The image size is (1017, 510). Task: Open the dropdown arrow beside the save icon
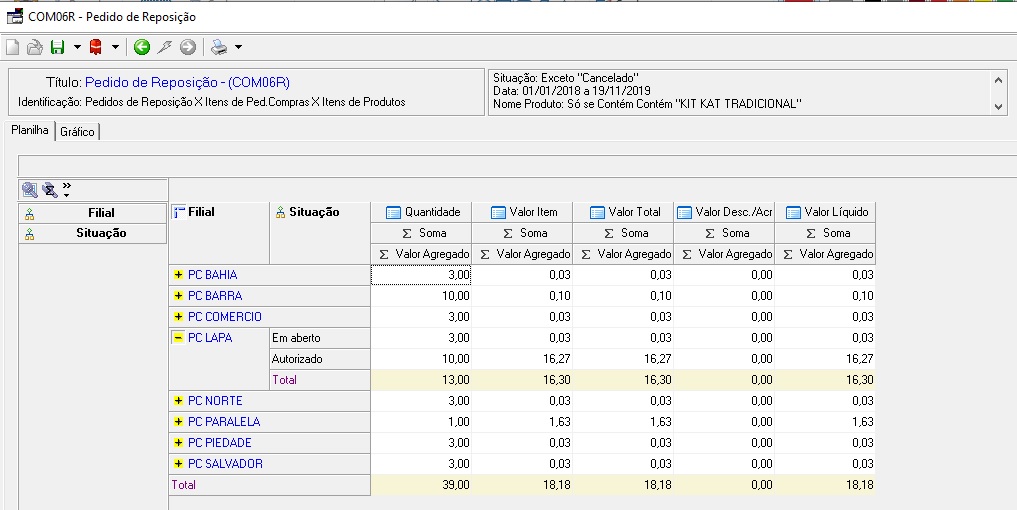click(x=77, y=47)
